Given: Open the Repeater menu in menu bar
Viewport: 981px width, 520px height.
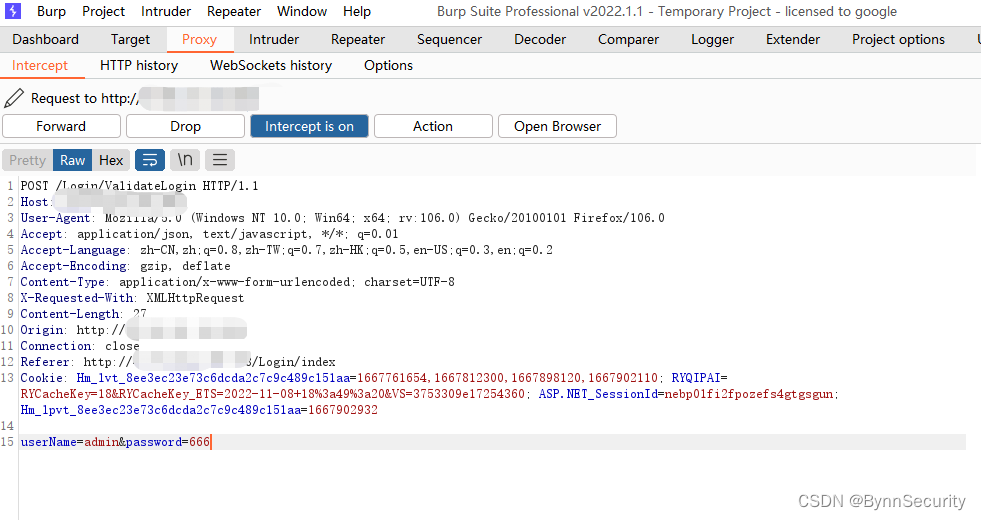Looking at the screenshot, I should tap(234, 11).
